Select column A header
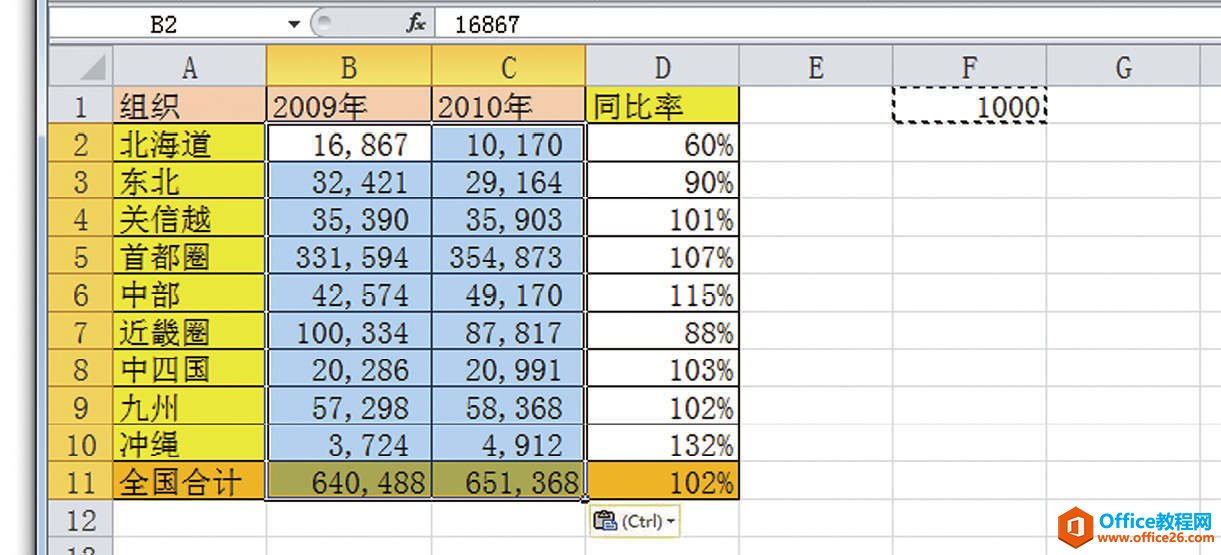Image resolution: width=1221 pixels, height=555 pixels. point(189,67)
